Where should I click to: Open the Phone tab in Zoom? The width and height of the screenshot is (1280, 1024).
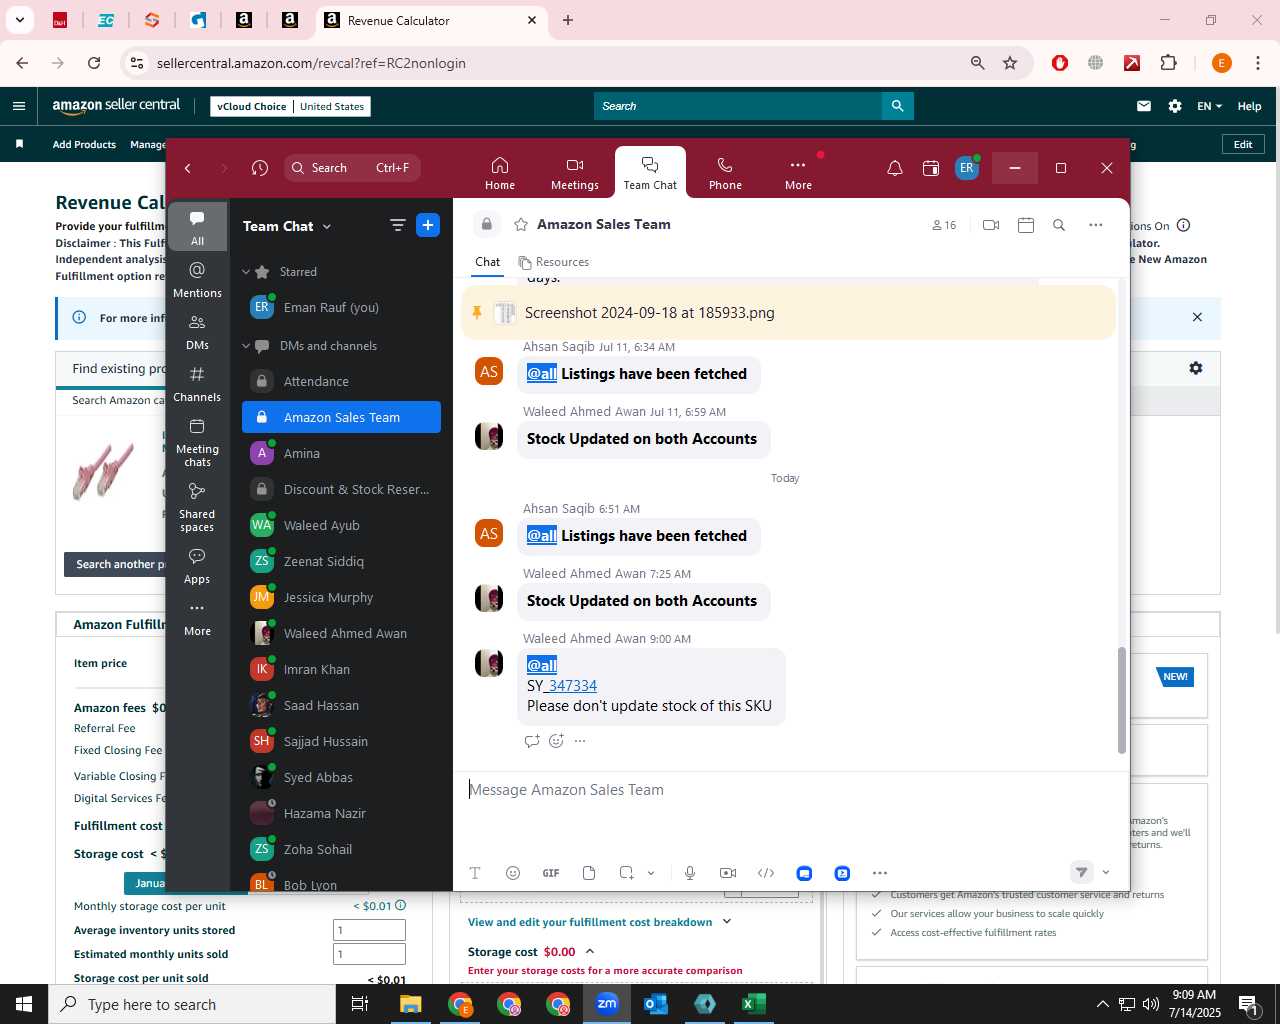tap(725, 172)
